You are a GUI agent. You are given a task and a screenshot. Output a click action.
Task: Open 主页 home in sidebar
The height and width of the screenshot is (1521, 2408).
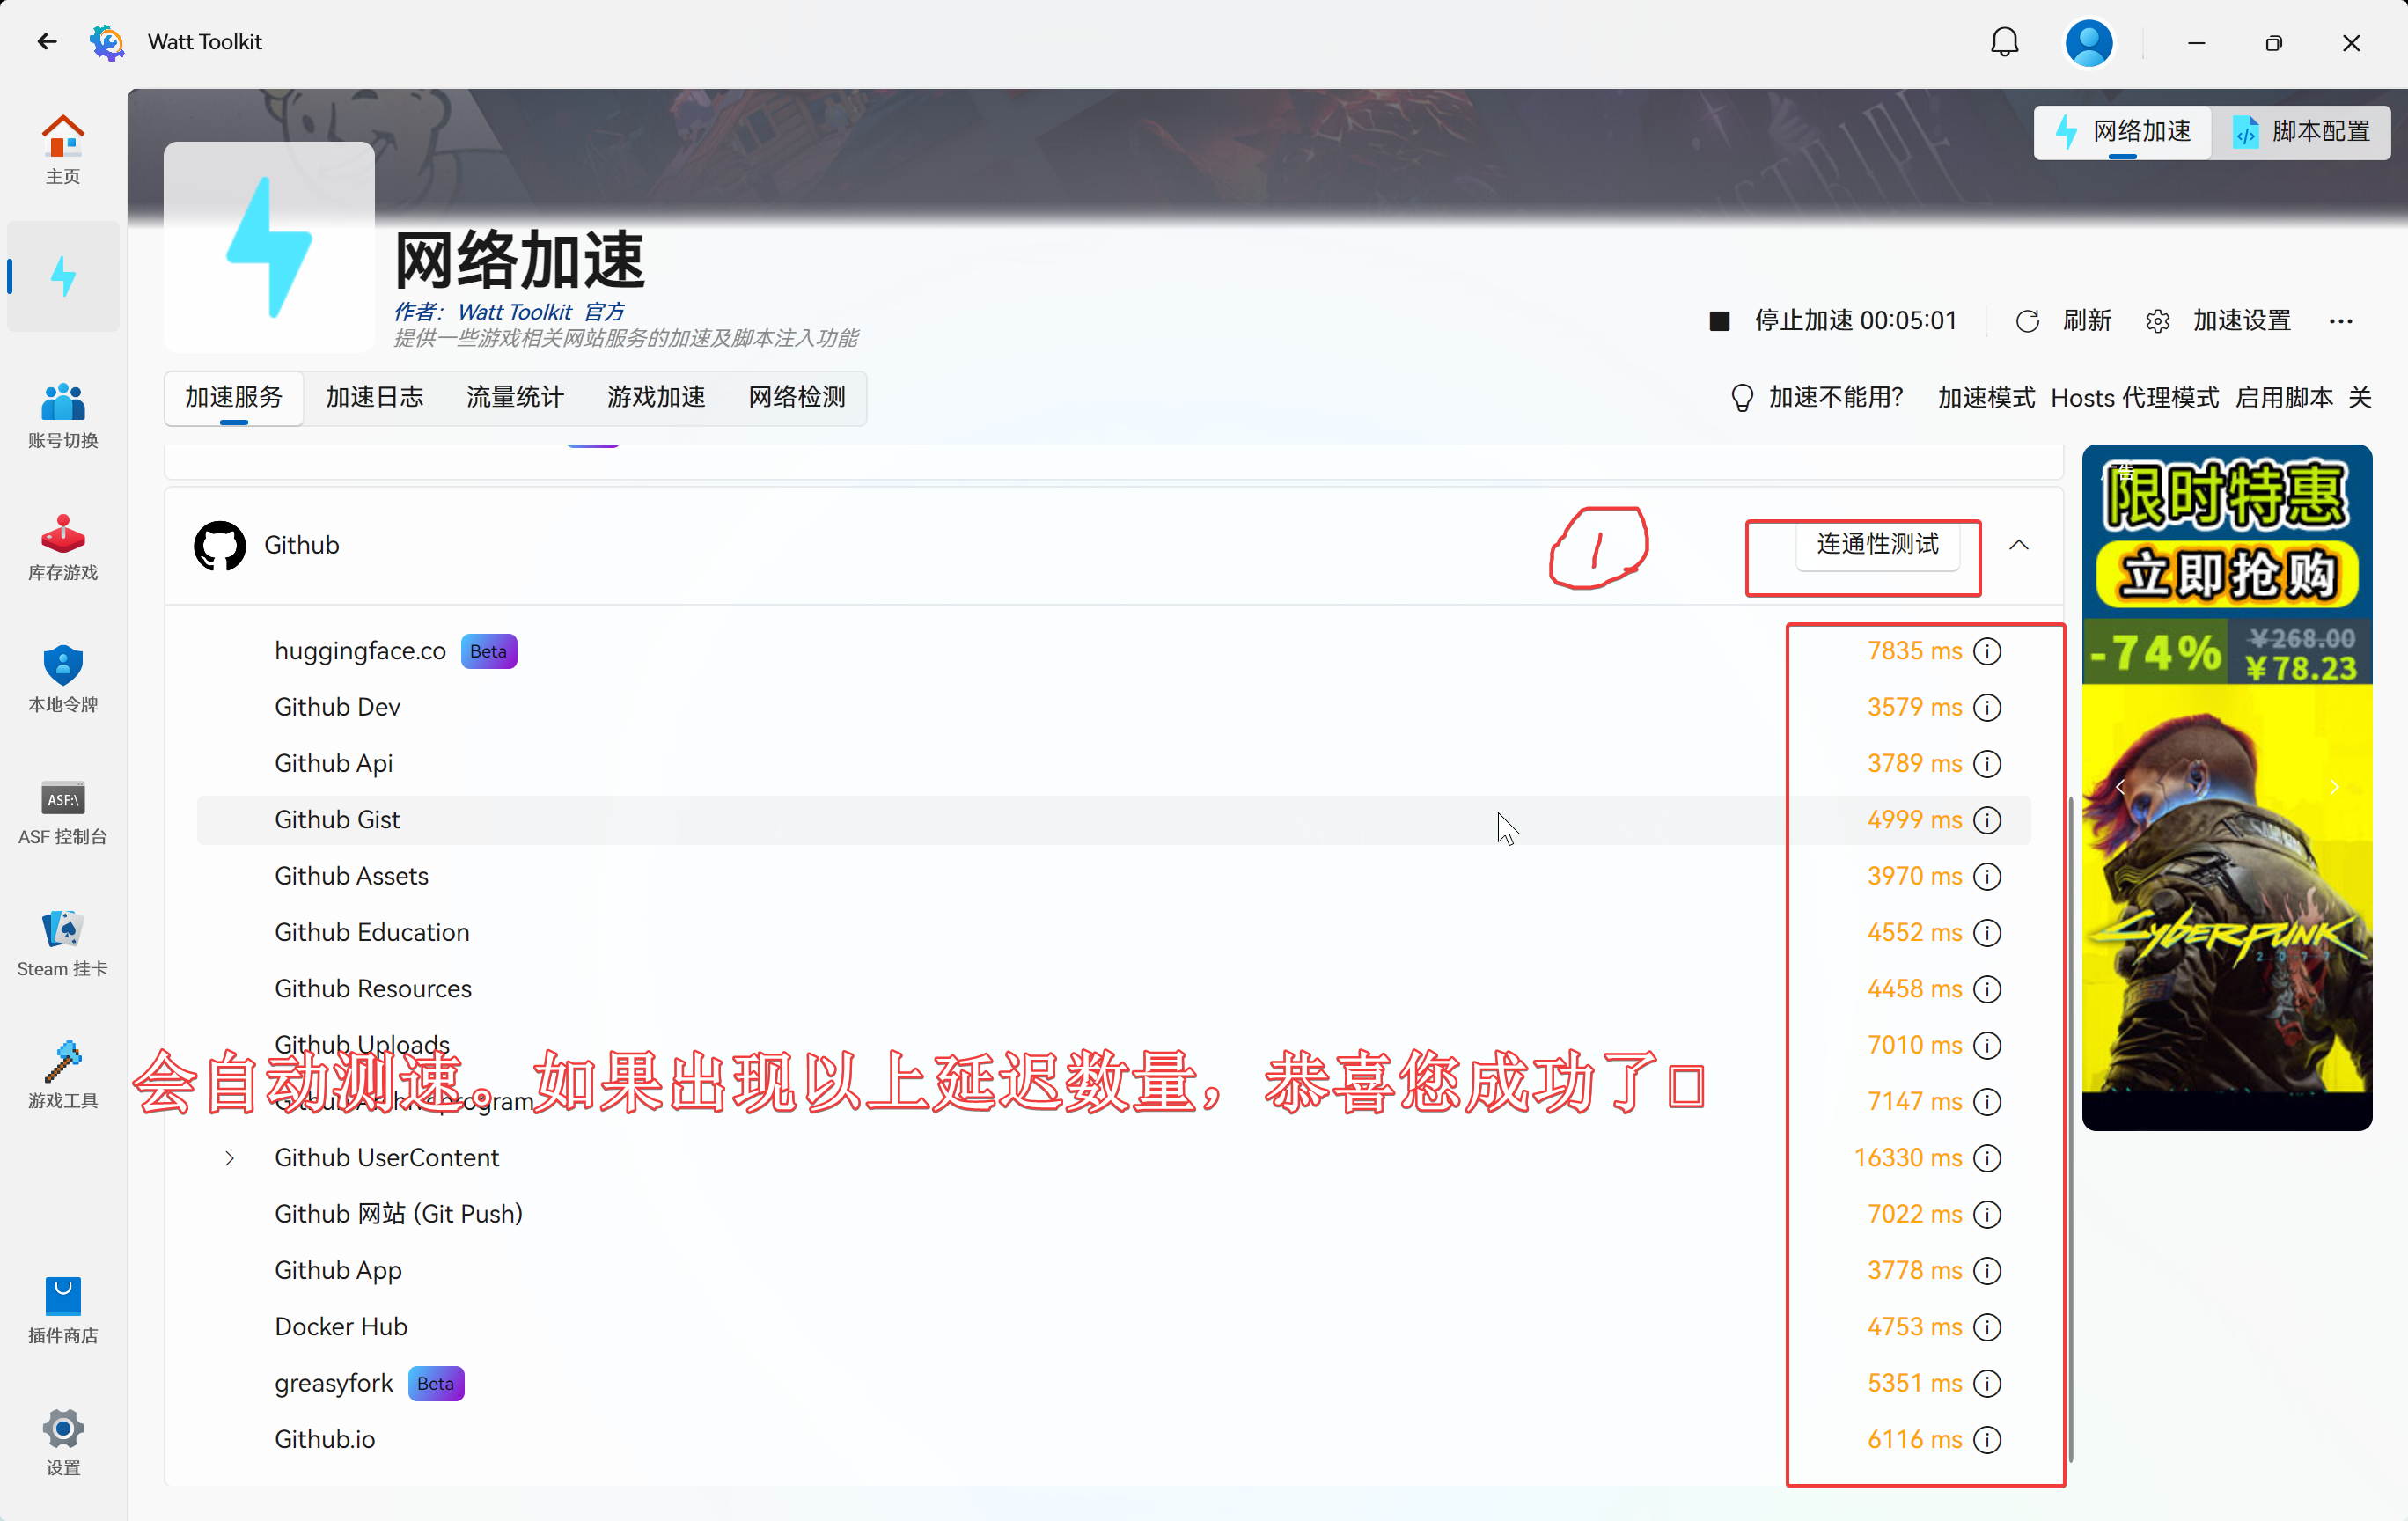pos(63,150)
